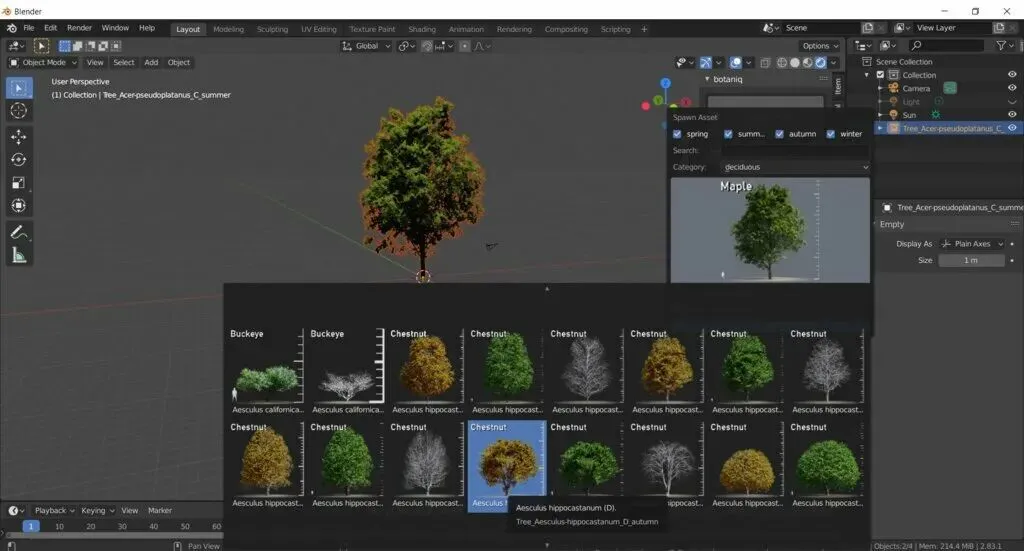Switch to the Shading workspace tab
This screenshot has width=1024, height=551.
[421, 29]
